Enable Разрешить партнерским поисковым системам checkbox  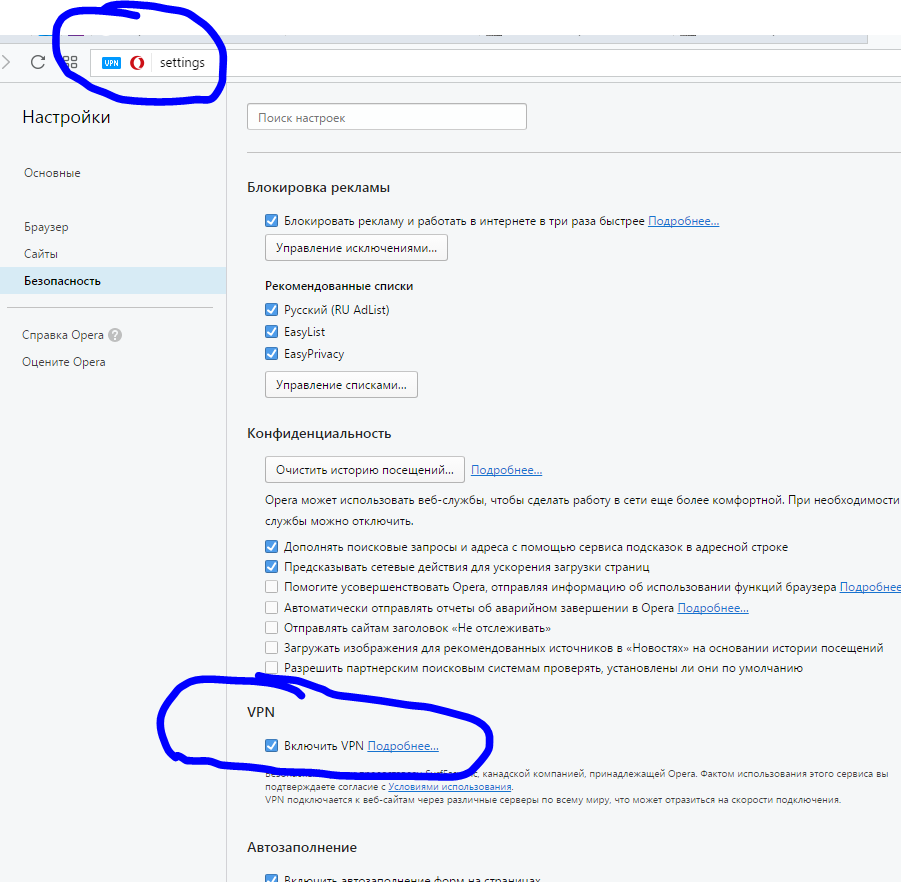[271, 668]
